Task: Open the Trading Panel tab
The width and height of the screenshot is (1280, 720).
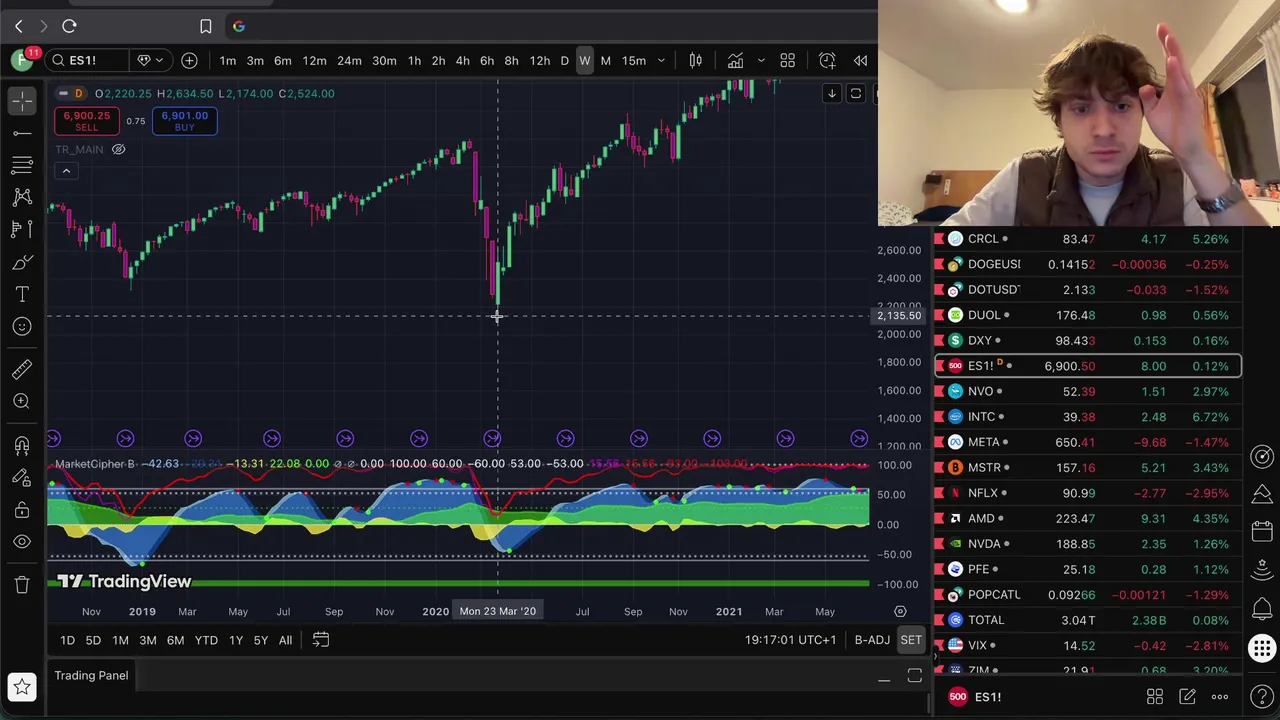Action: click(91, 675)
